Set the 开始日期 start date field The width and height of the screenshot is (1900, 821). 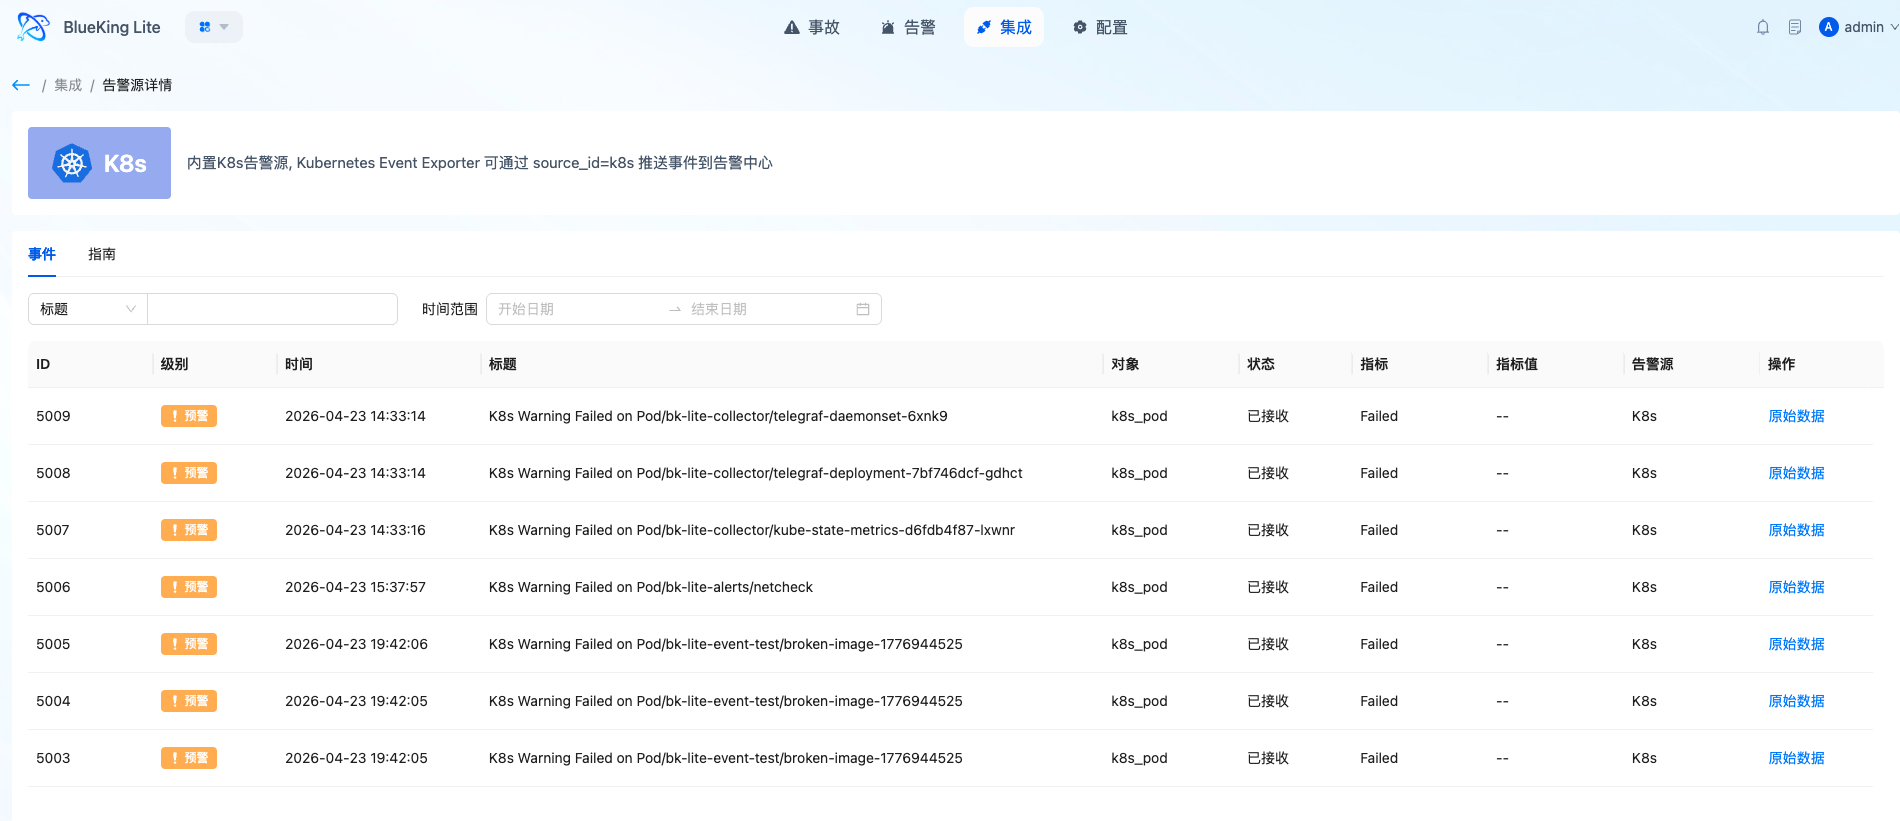pyautogui.click(x=575, y=309)
